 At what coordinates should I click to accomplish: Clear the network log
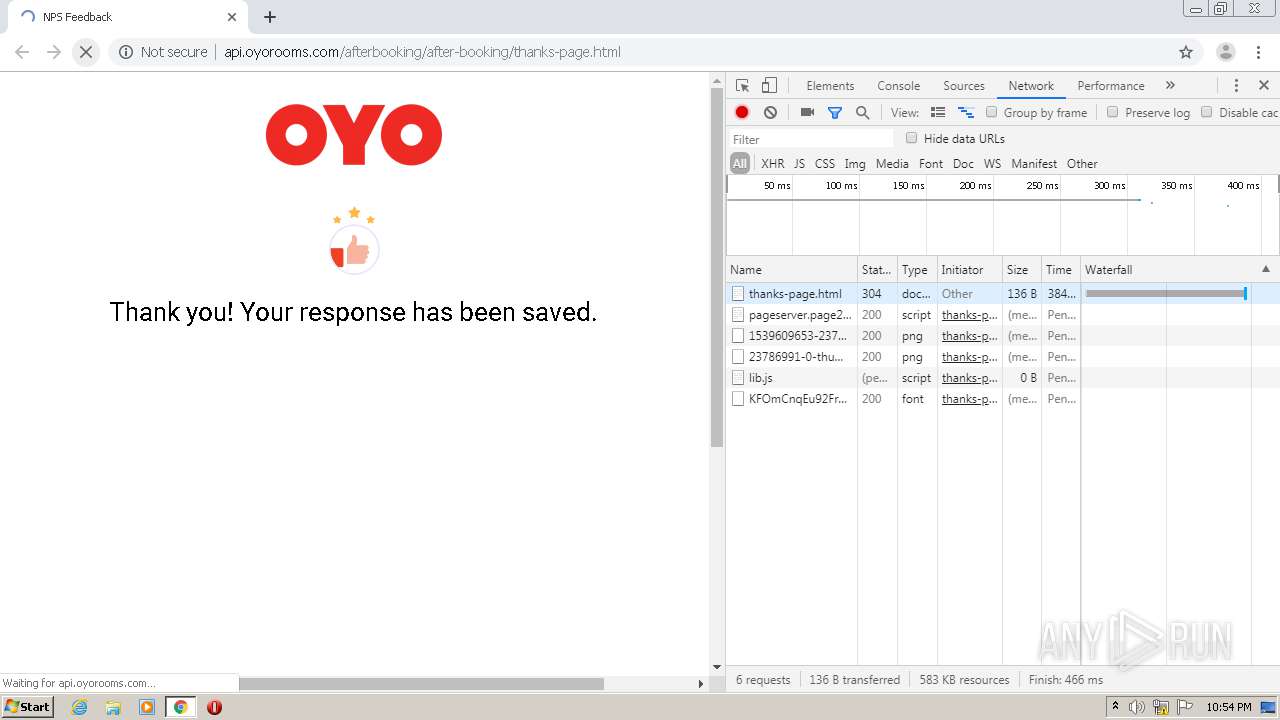pyautogui.click(x=770, y=113)
